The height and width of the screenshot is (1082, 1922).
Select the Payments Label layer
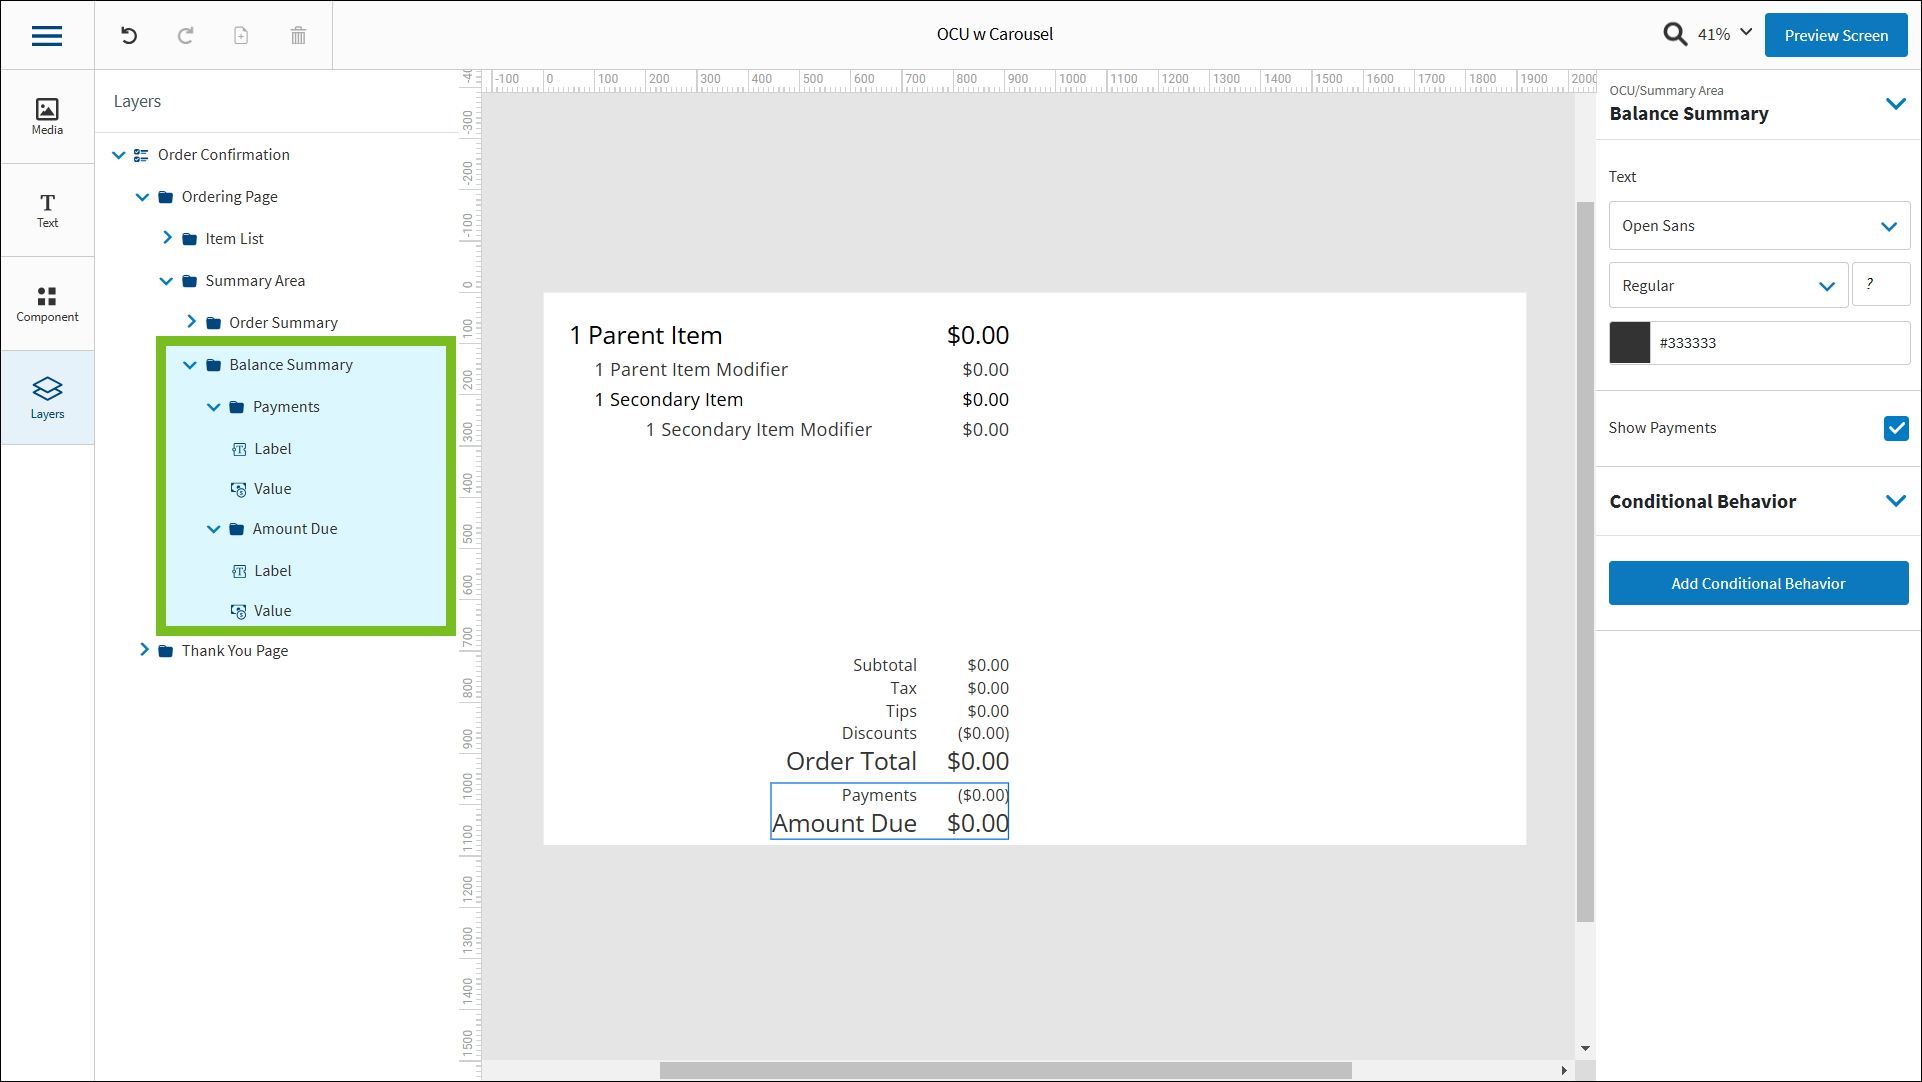pos(273,448)
